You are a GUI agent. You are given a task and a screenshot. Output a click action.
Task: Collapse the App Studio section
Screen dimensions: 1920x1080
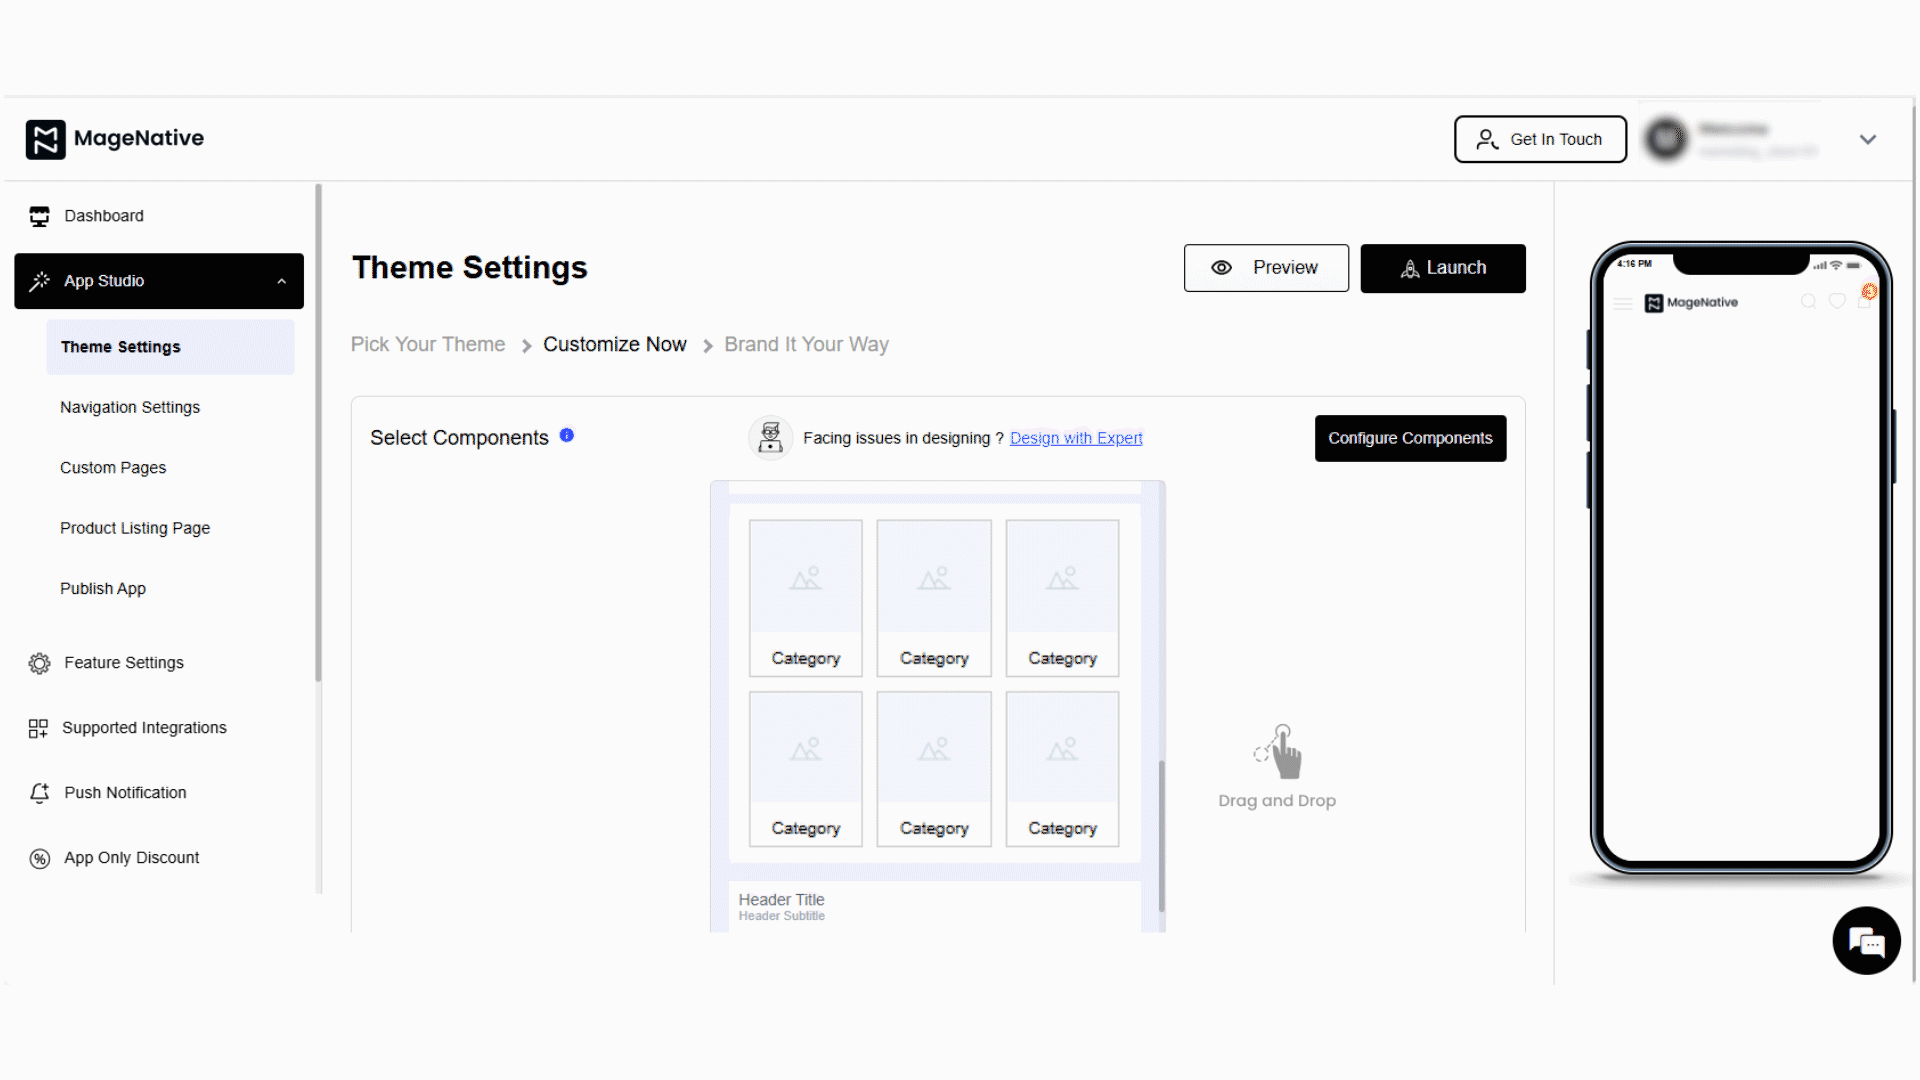pos(282,281)
